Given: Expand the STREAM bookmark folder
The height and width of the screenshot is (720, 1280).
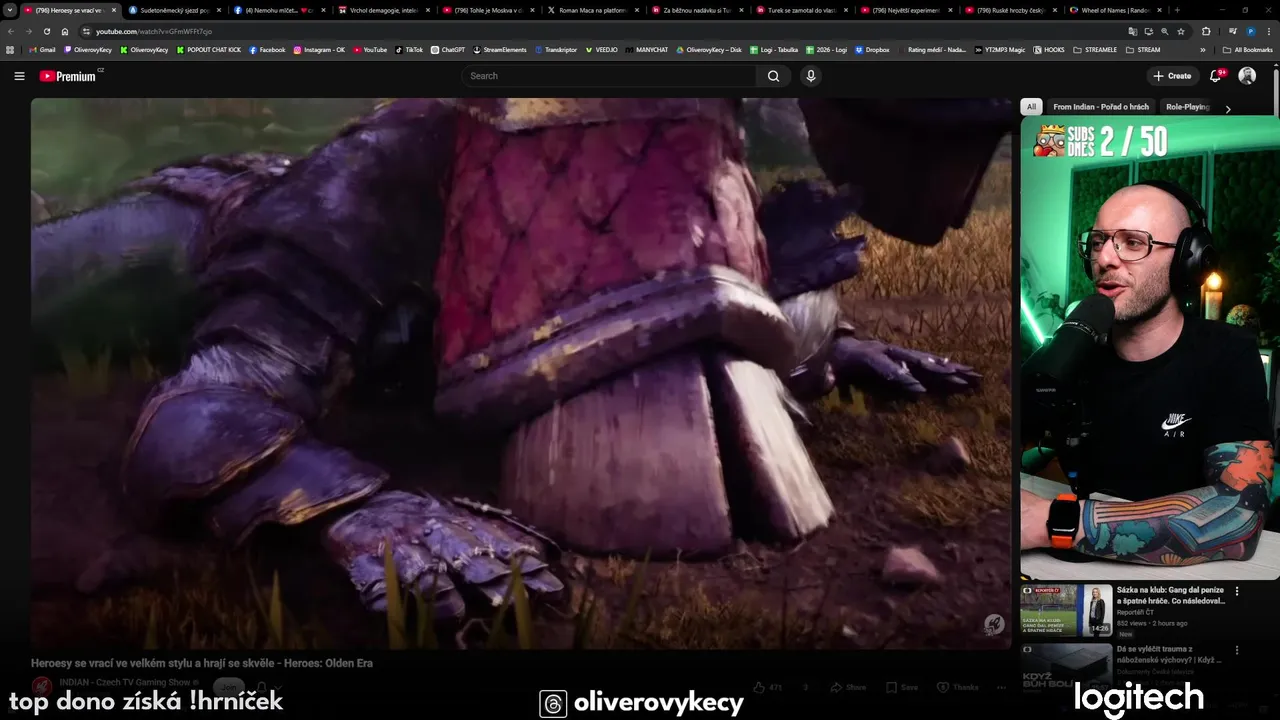Looking at the screenshot, I should tap(1143, 49).
